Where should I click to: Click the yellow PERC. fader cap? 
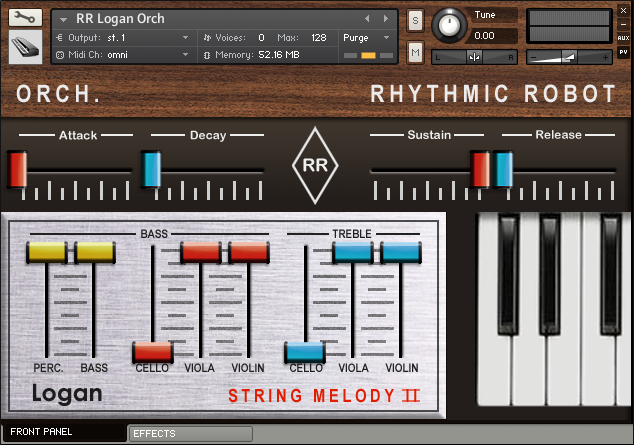click(x=47, y=253)
